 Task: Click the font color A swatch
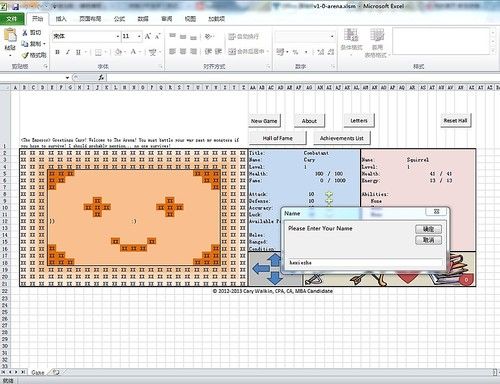(x=133, y=52)
